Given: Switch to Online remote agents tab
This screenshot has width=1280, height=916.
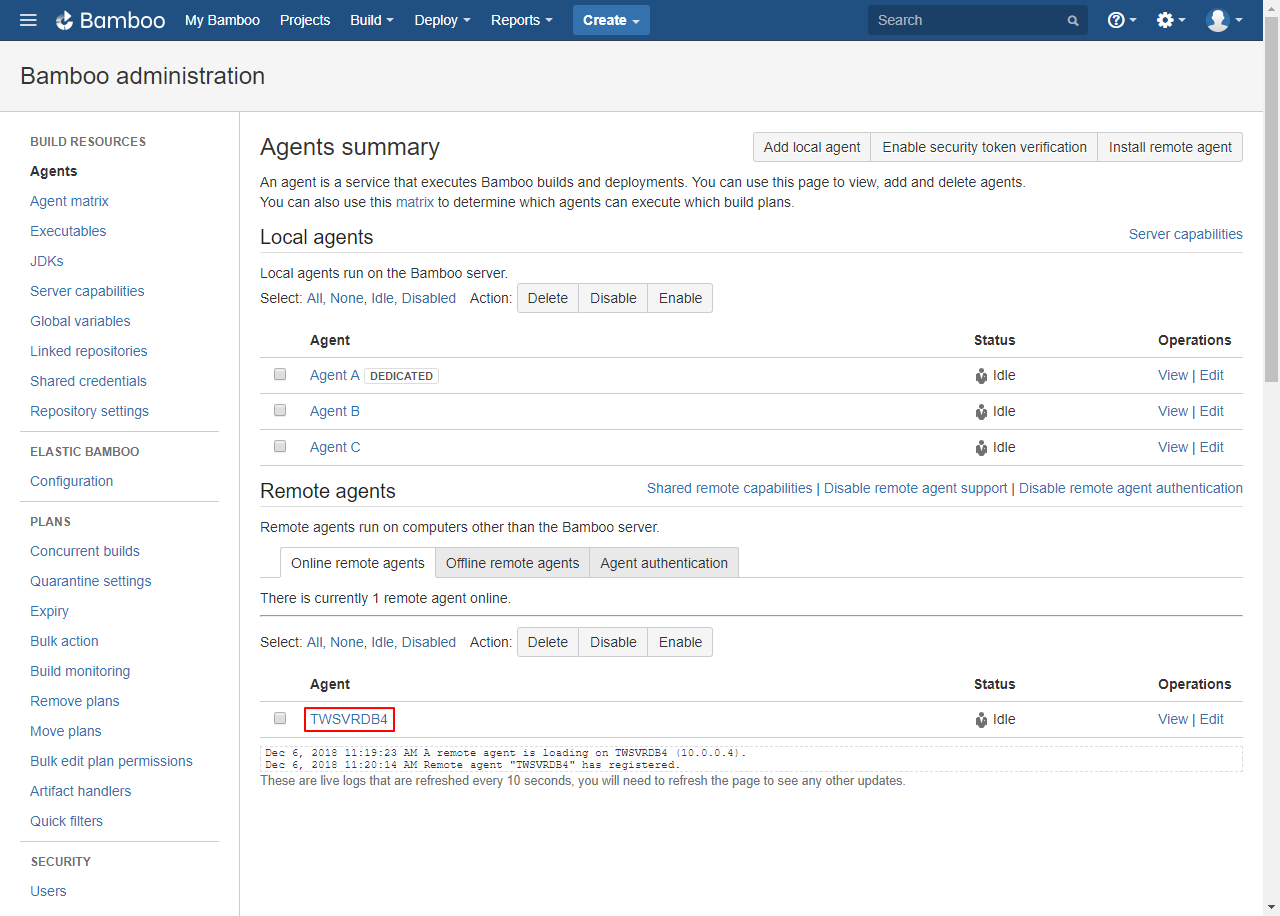Looking at the screenshot, I should point(358,563).
